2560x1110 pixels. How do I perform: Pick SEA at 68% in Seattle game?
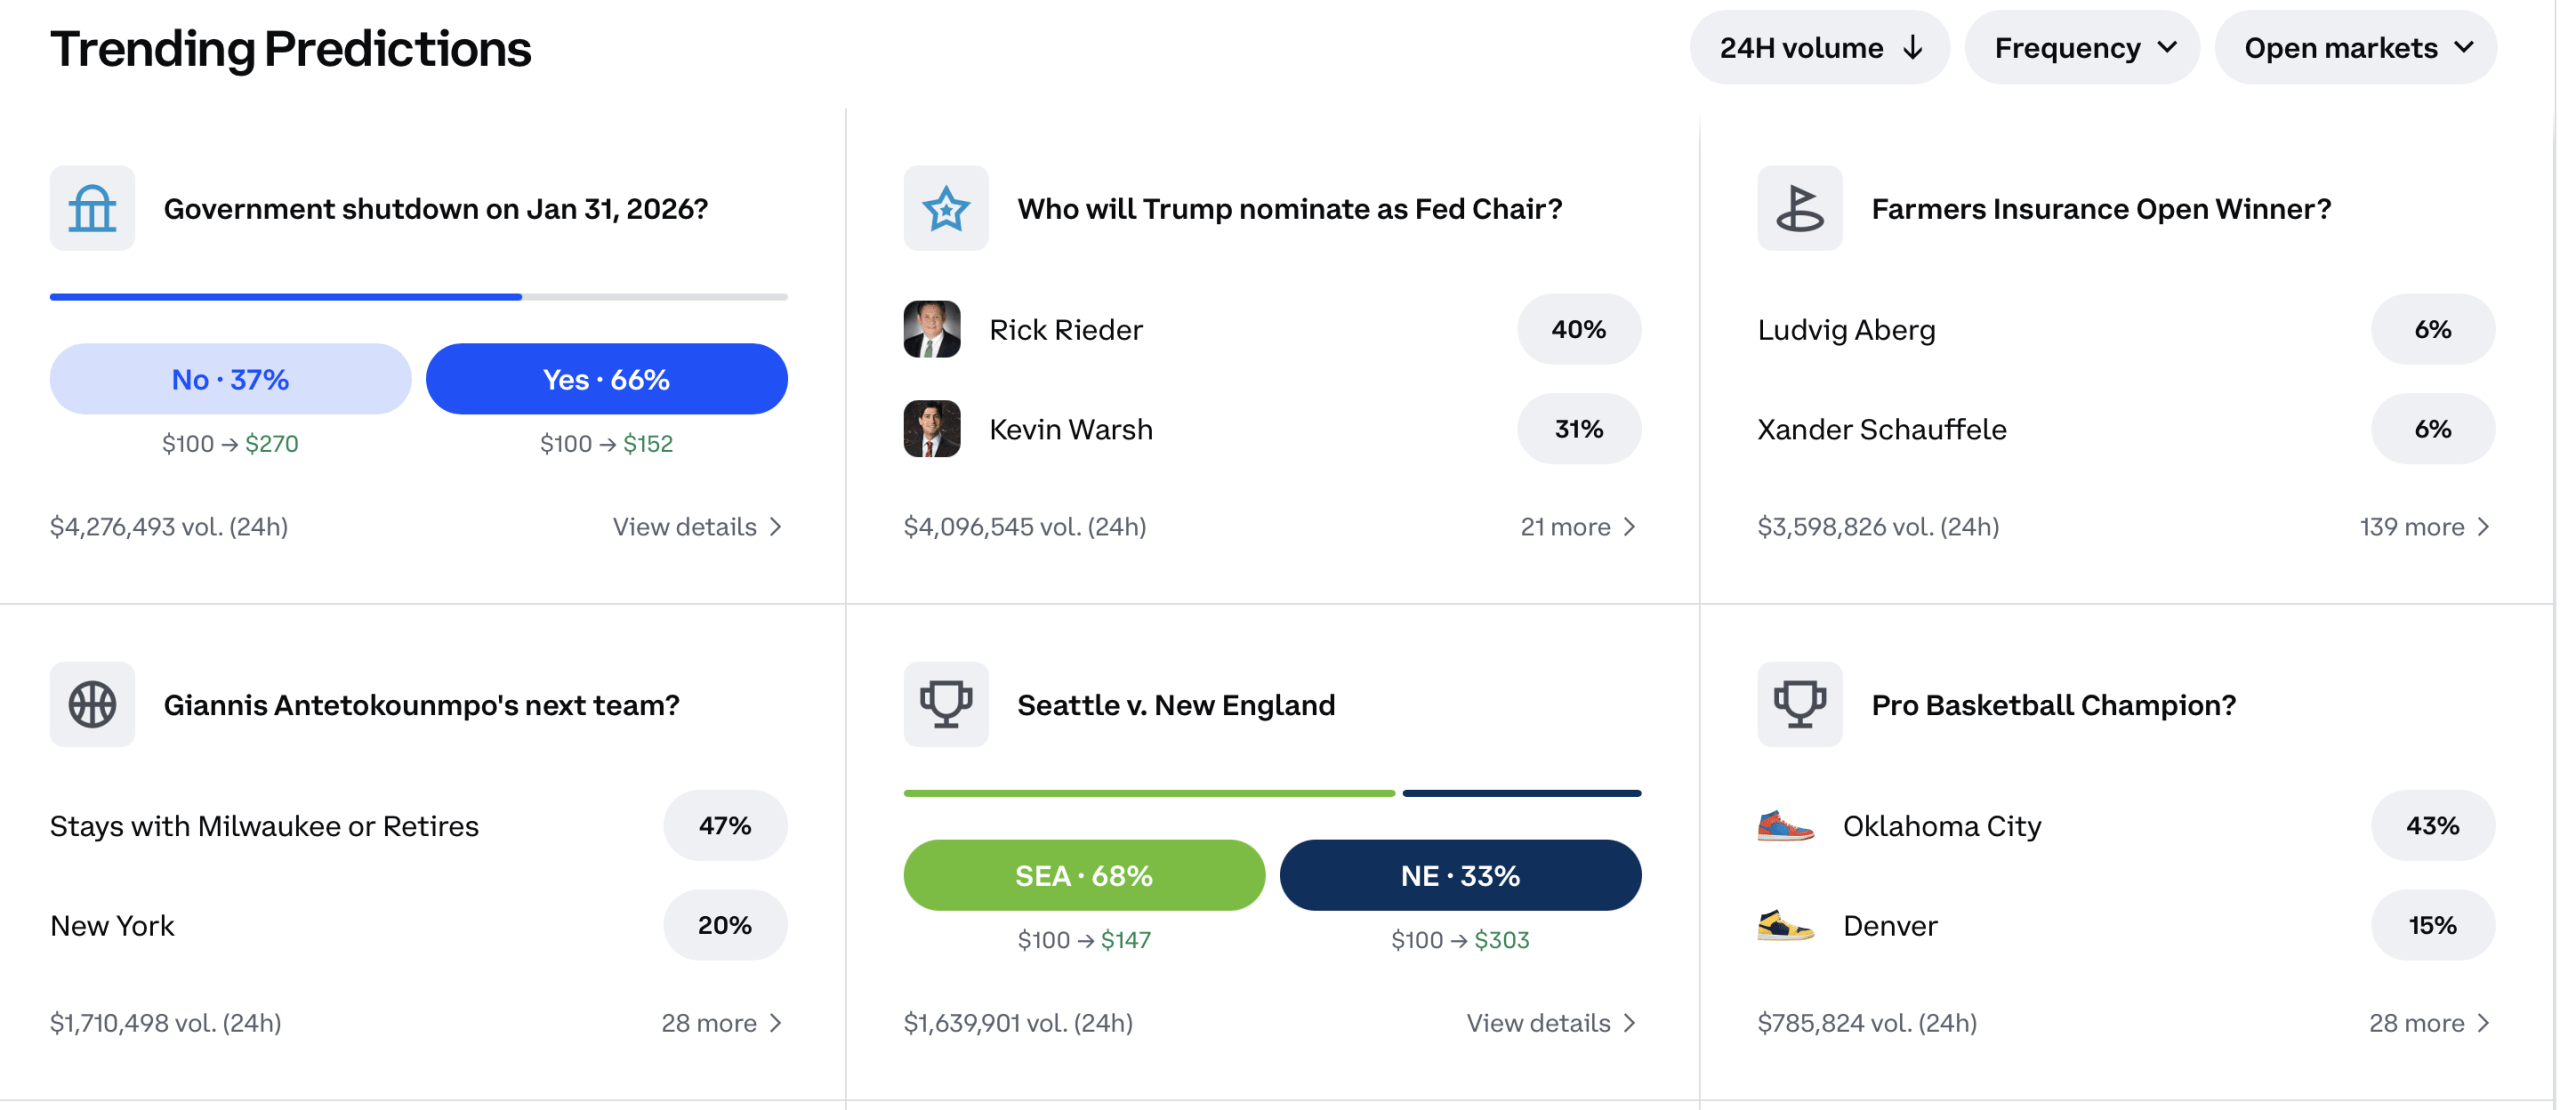1084,875
